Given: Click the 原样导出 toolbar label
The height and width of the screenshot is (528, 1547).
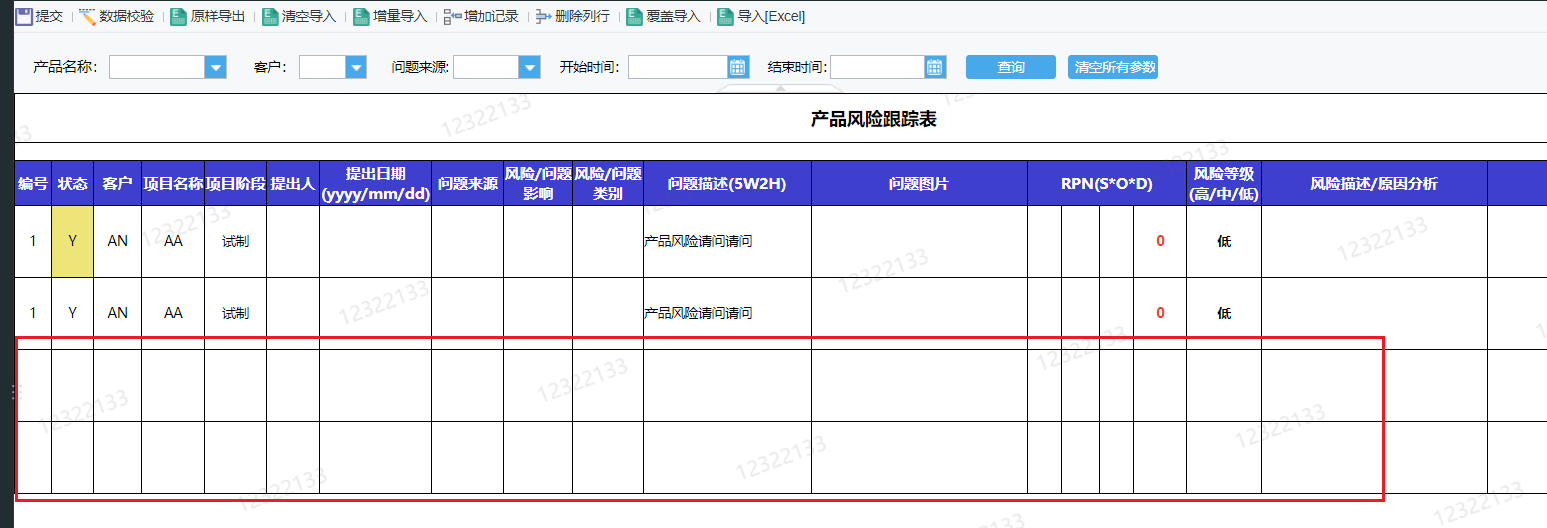Looking at the screenshot, I should click(x=218, y=17).
